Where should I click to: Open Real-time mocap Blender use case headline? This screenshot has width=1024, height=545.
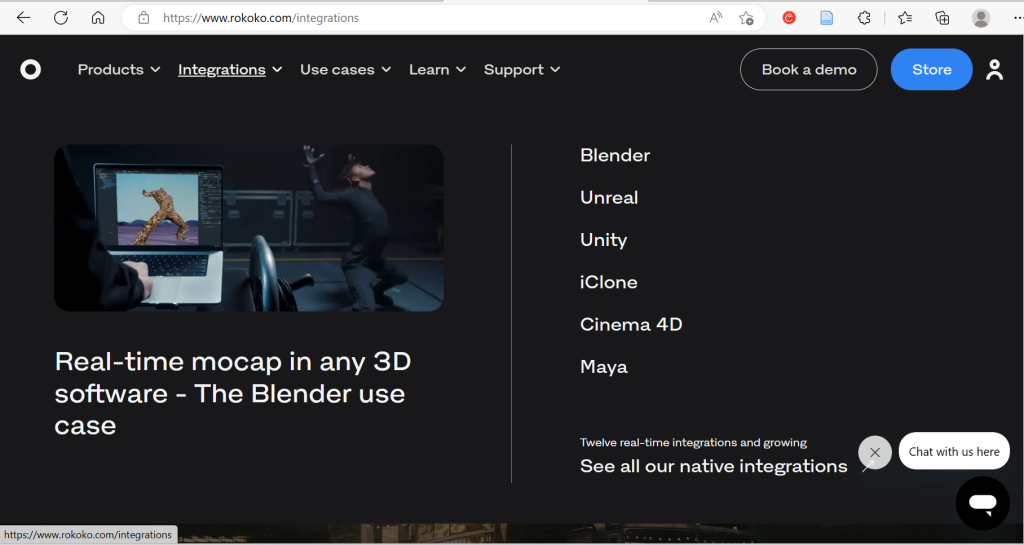(233, 394)
